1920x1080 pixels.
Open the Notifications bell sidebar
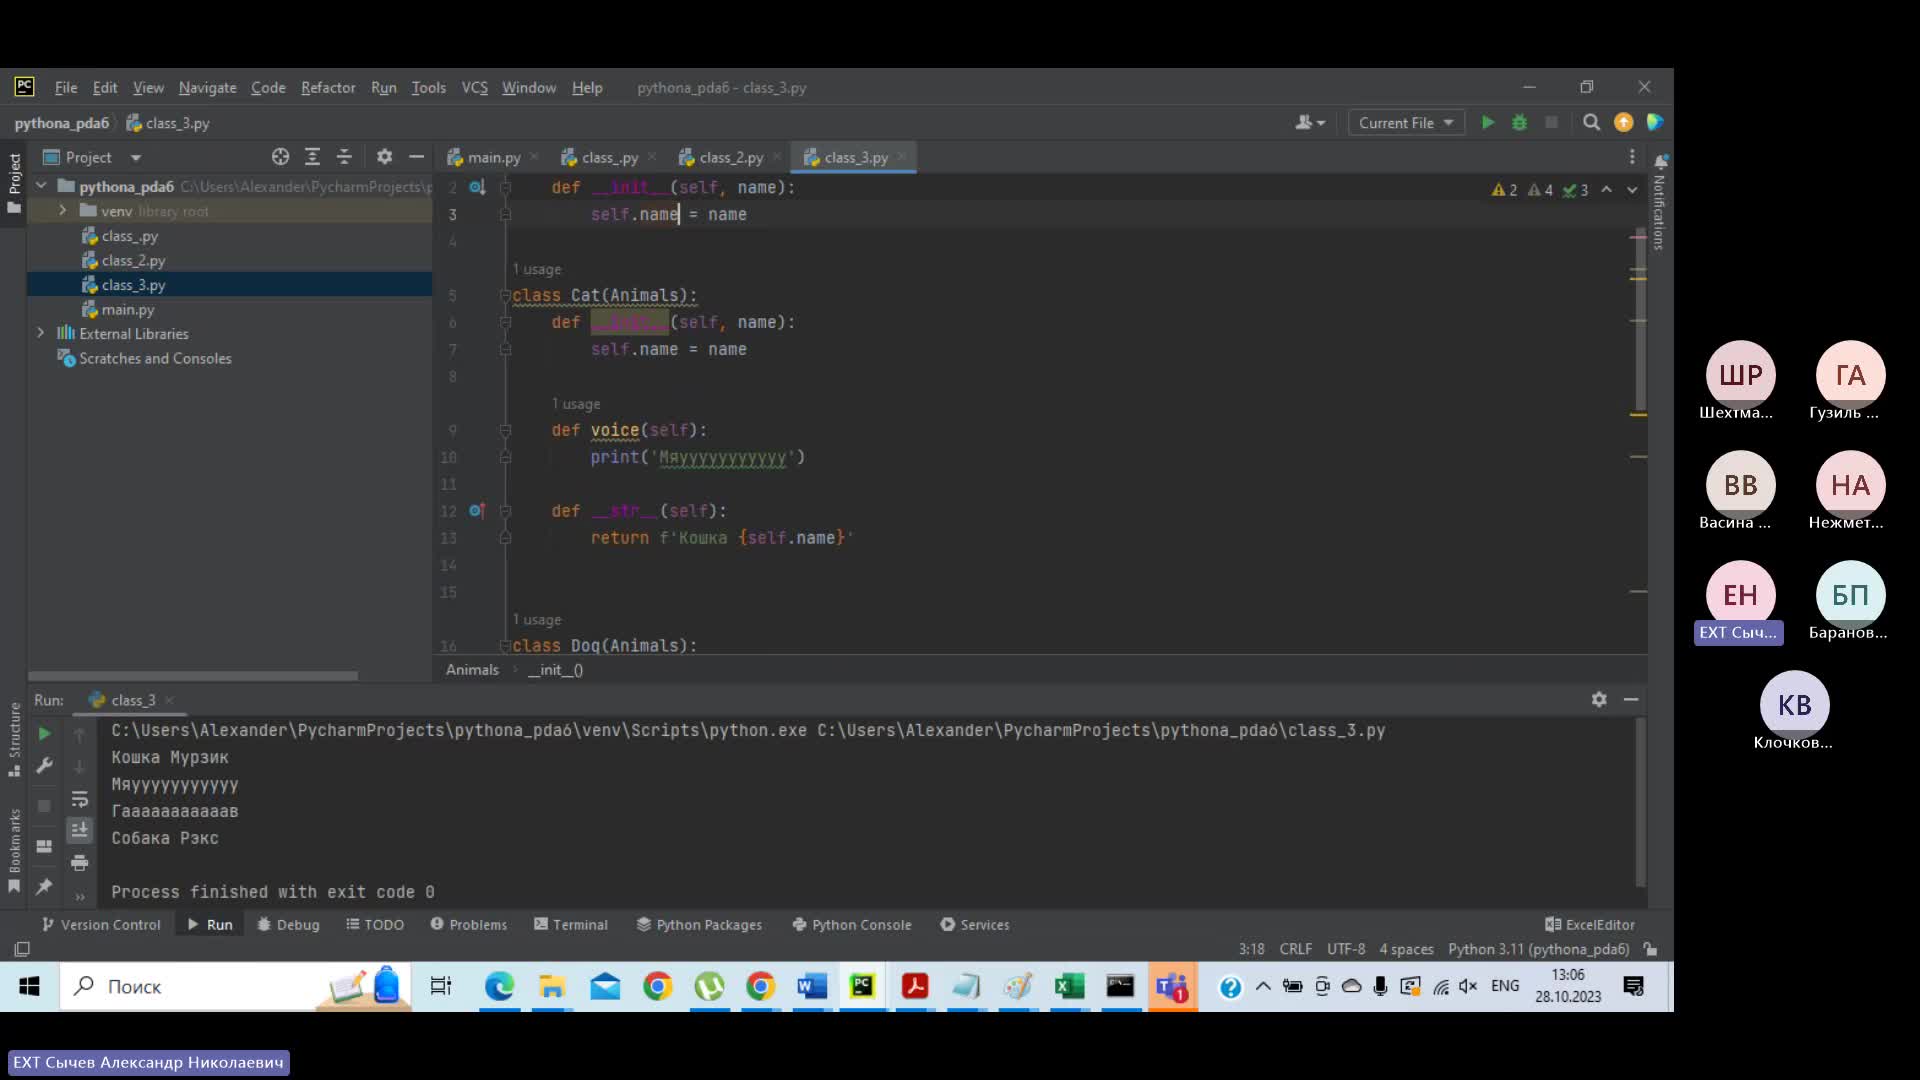[x=1660, y=161]
